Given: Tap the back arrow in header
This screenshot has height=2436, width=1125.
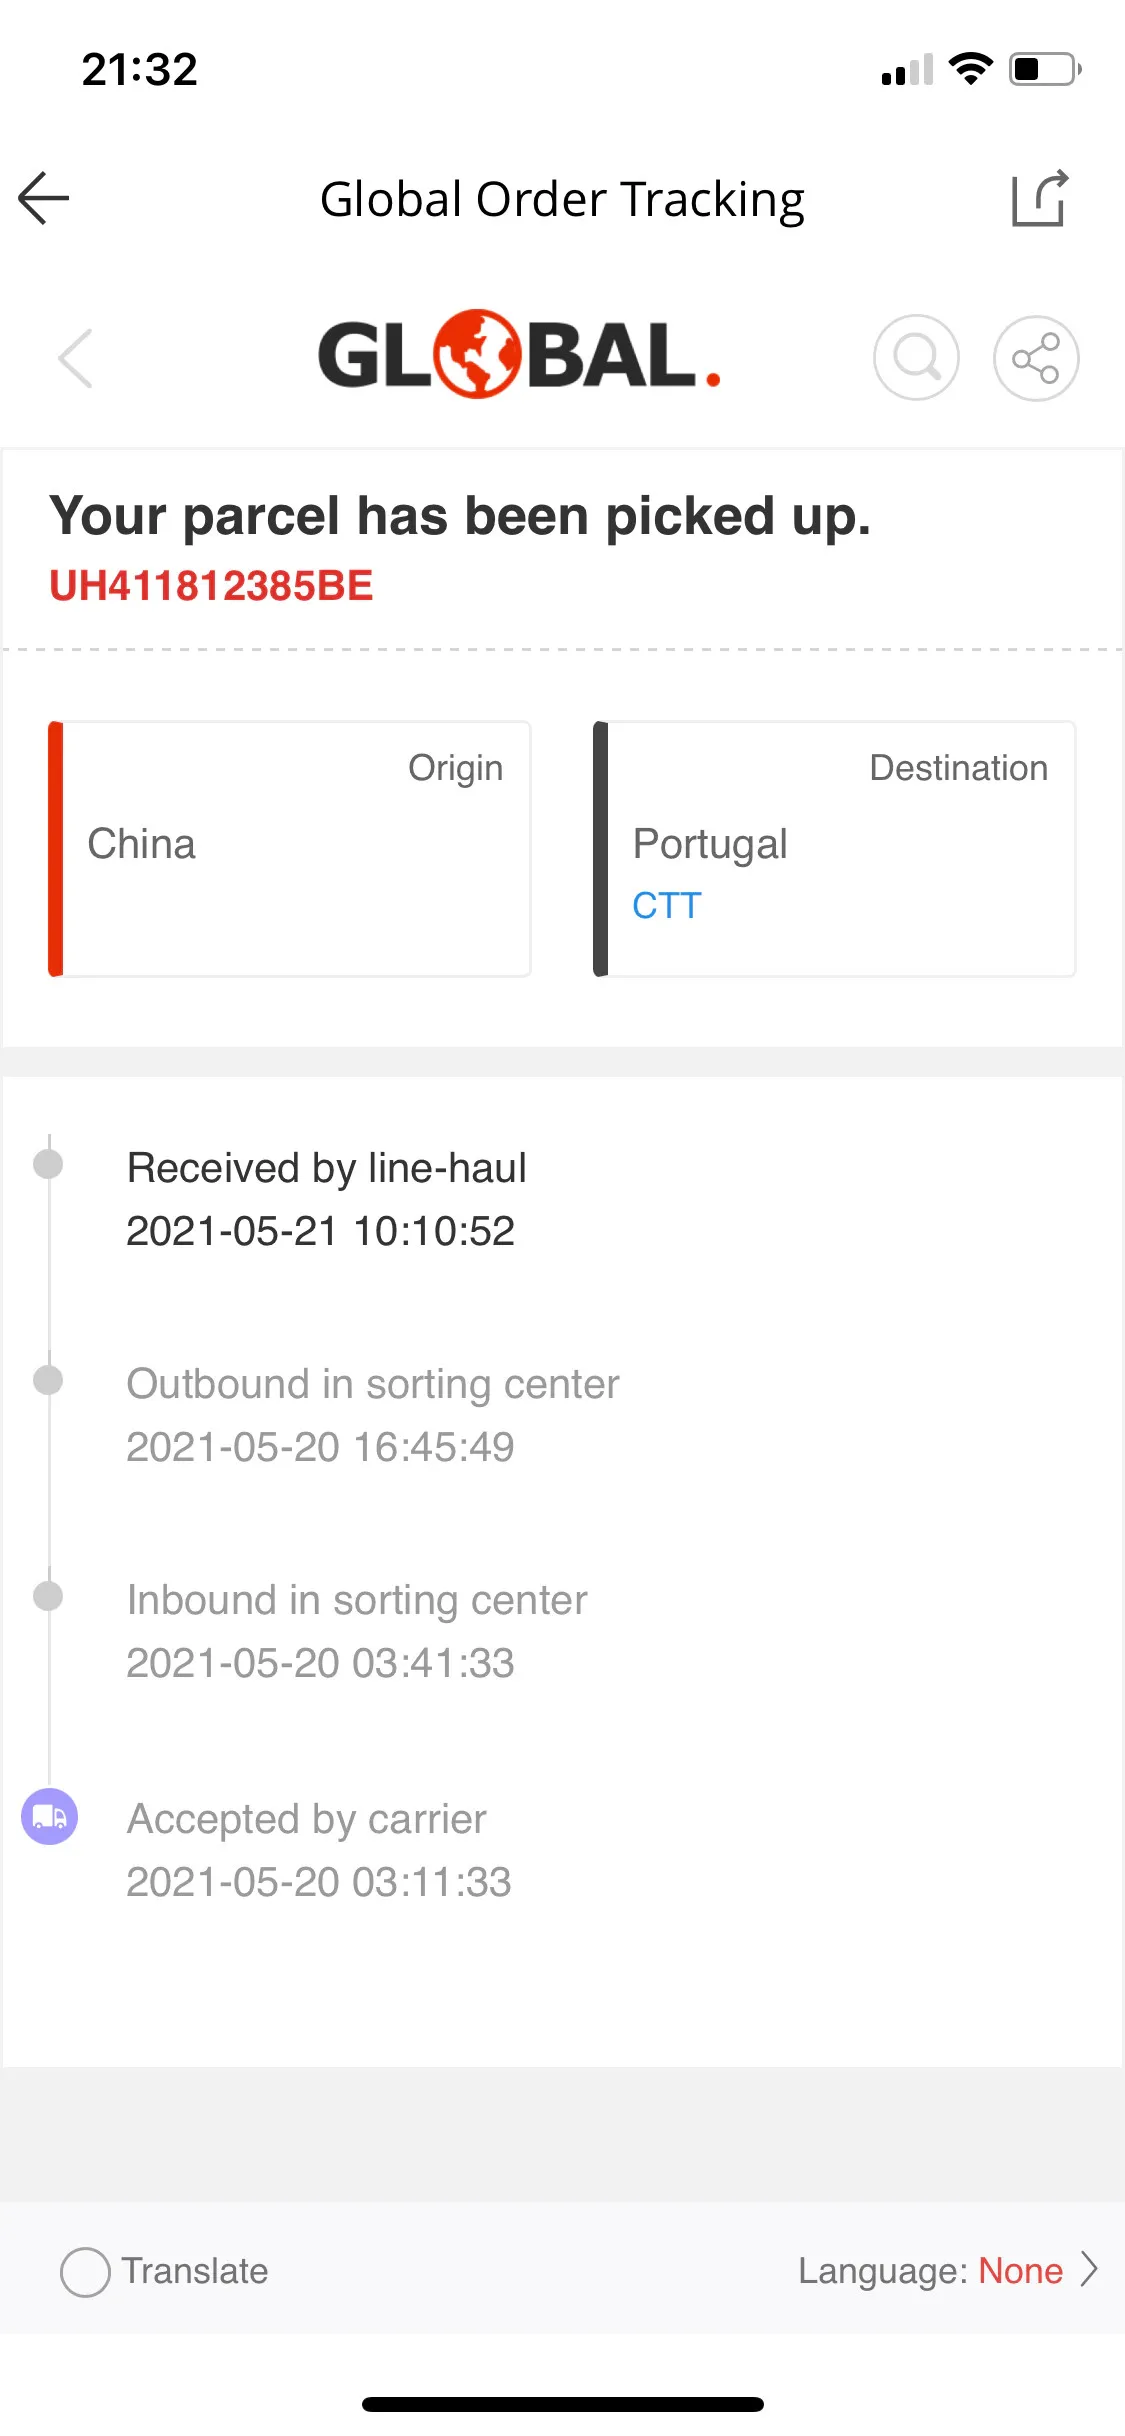Looking at the screenshot, I should coord(44,198).
